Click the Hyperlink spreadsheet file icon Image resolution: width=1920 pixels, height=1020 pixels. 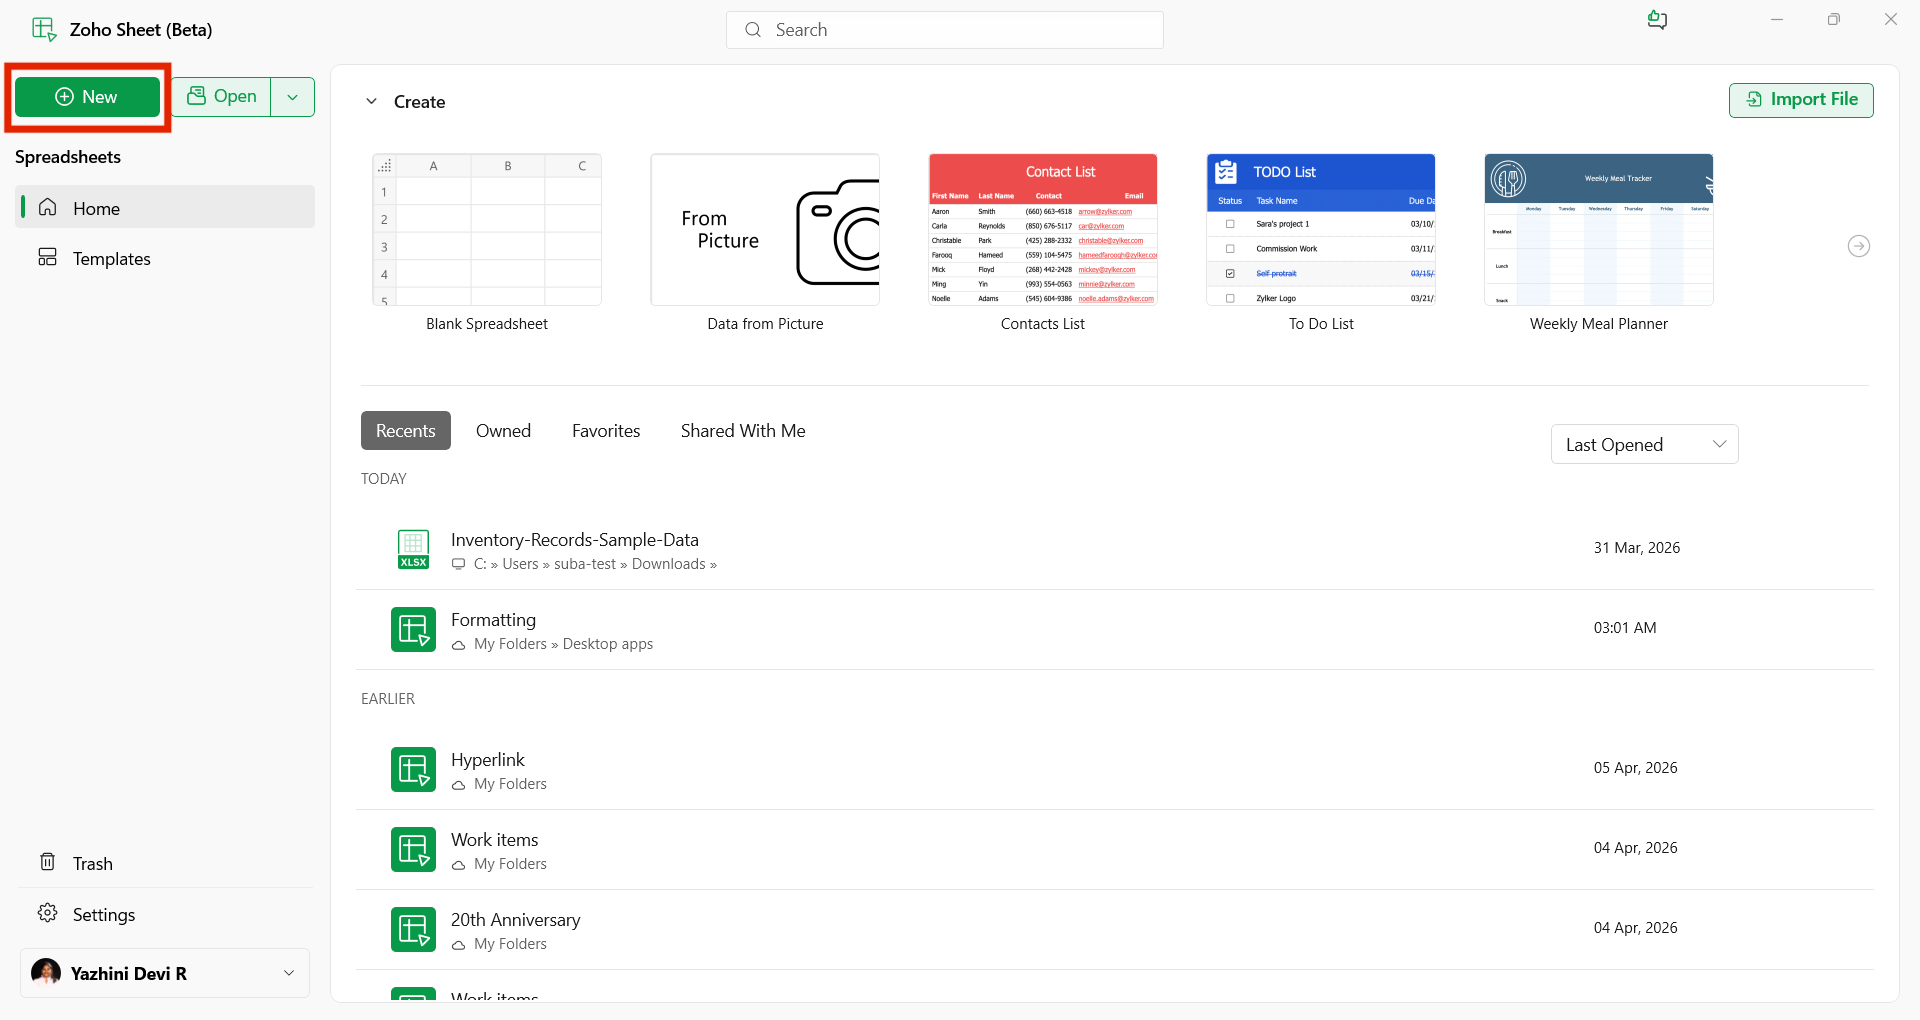(x=413, y=769)
